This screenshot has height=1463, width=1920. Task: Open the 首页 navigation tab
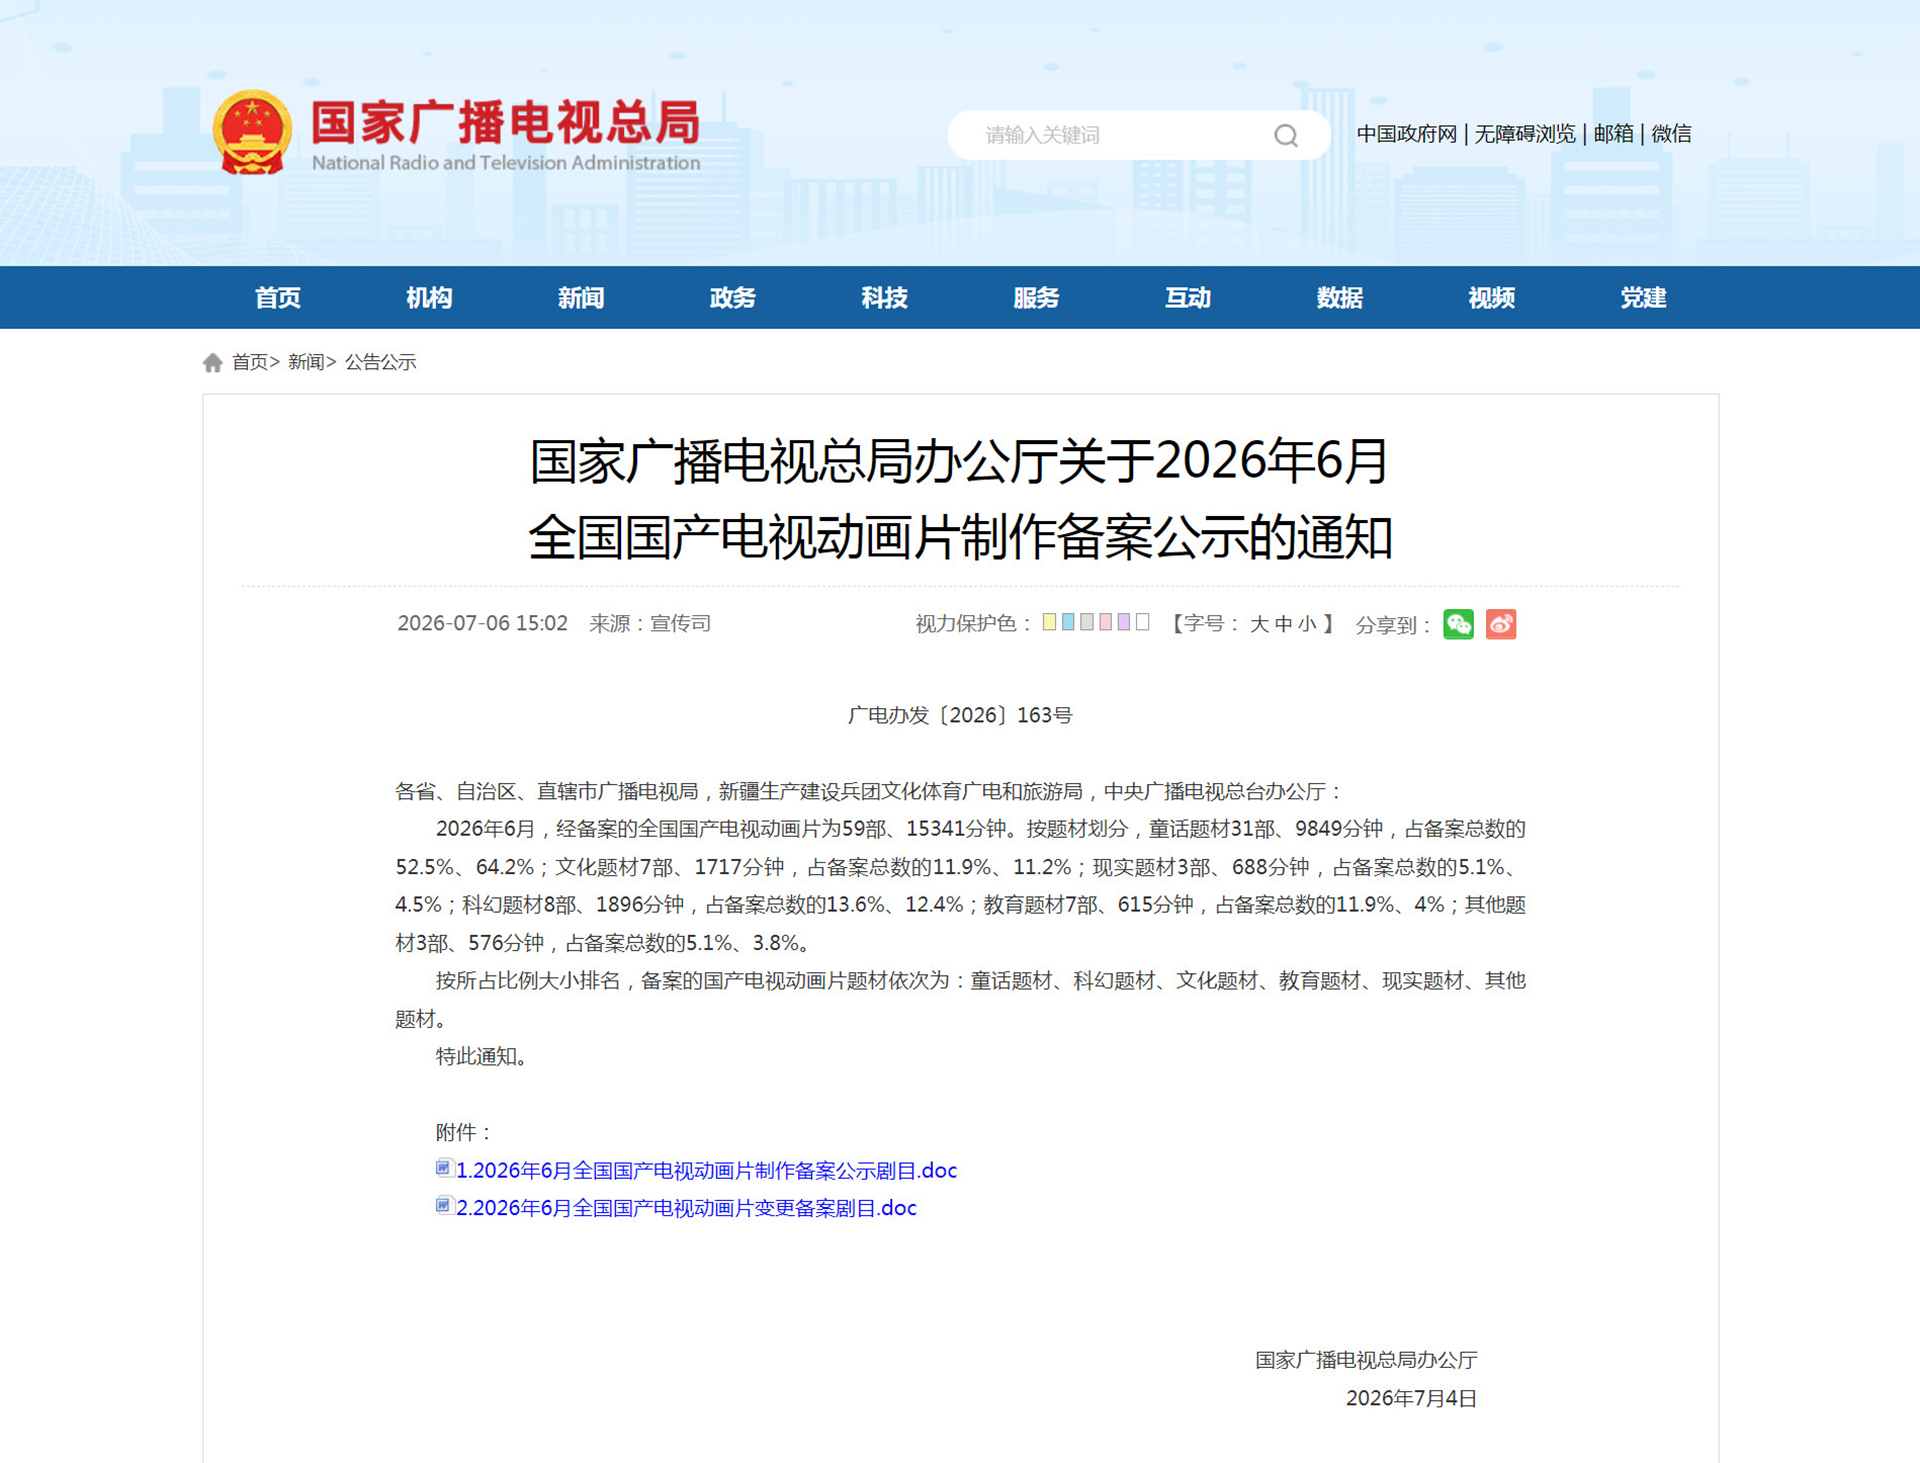[277, 297]
